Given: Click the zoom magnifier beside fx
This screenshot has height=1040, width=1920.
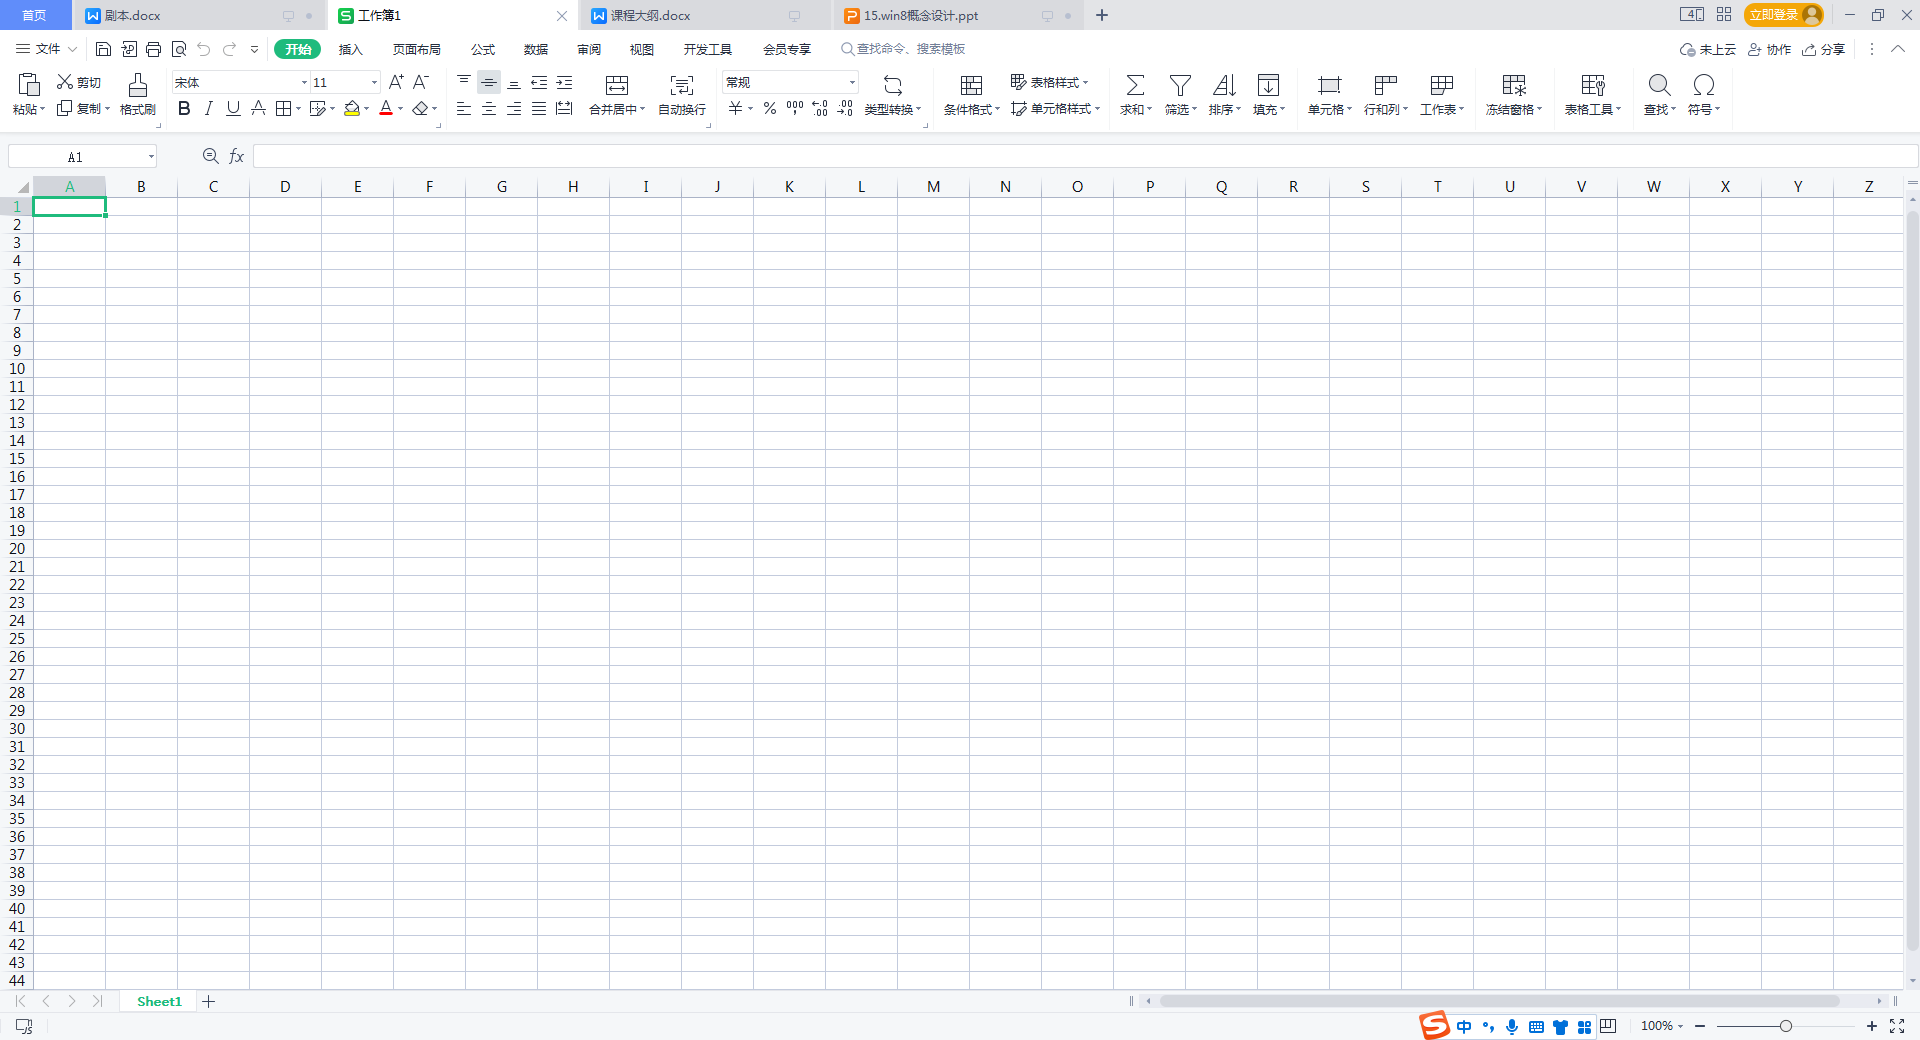Looking at the screenshot, I should pyautogui.click(x=210, y=156).
